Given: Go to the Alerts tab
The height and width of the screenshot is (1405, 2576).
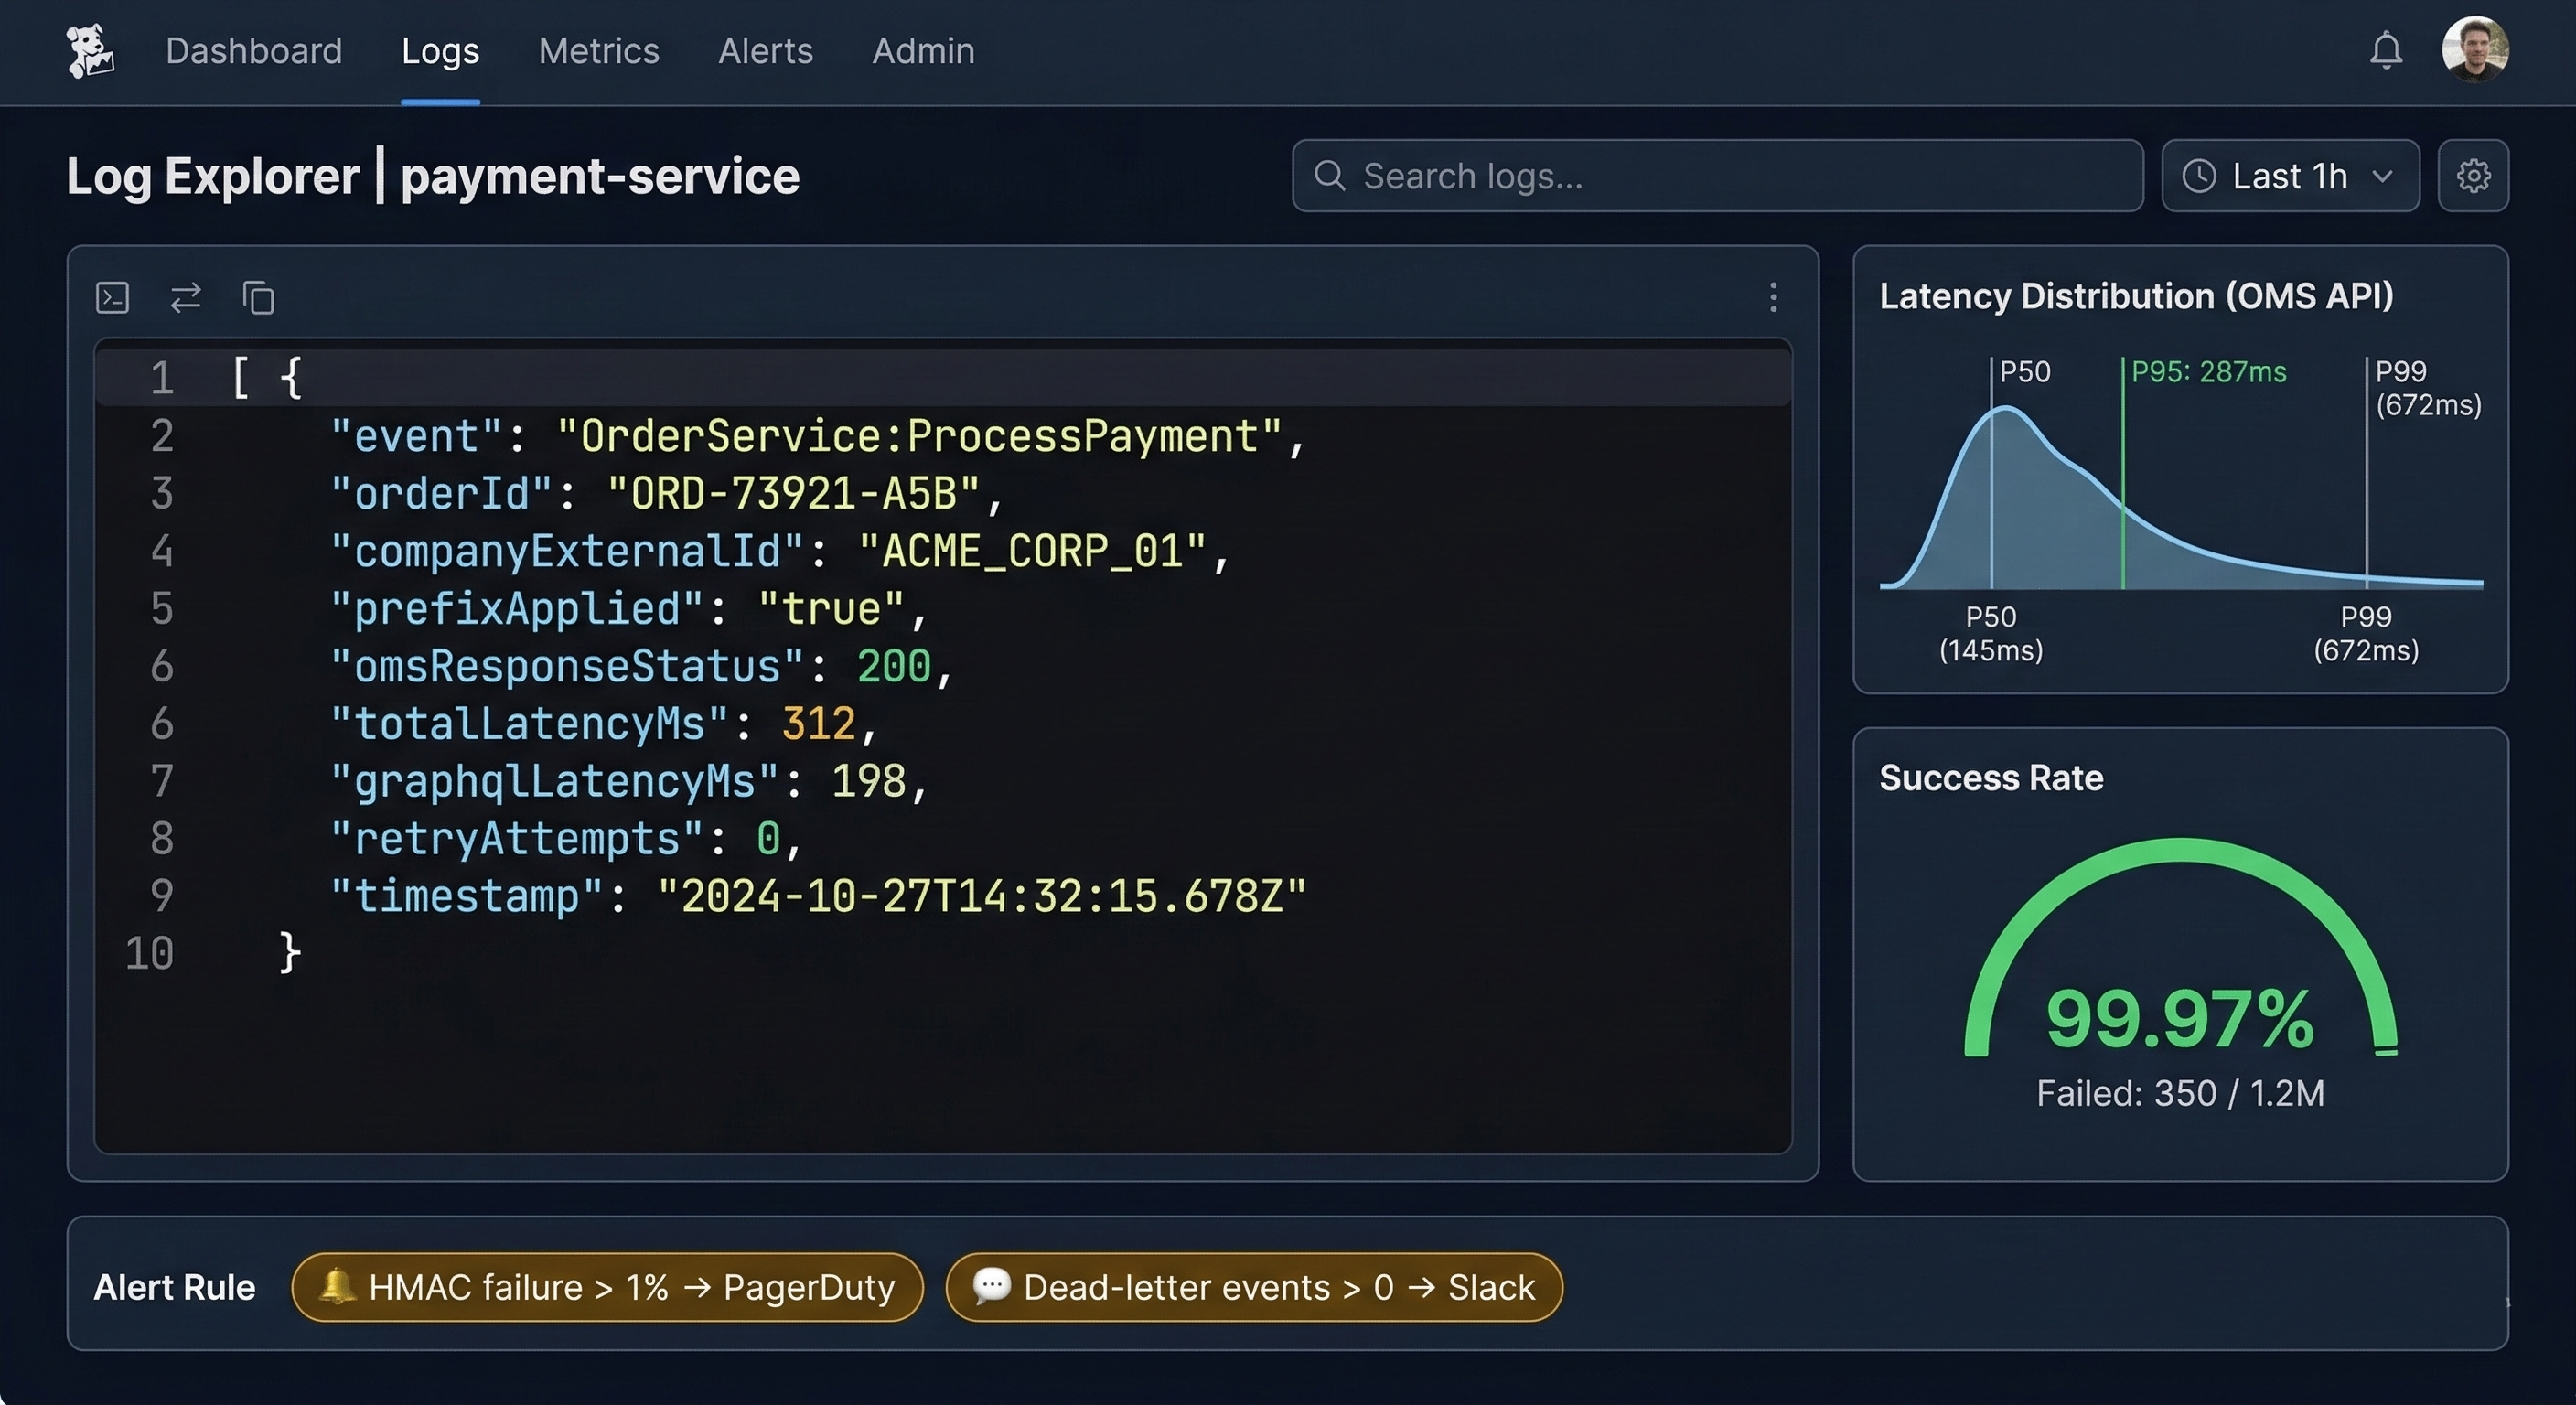Looking at the screenshot, I should [x=766, y=51].
